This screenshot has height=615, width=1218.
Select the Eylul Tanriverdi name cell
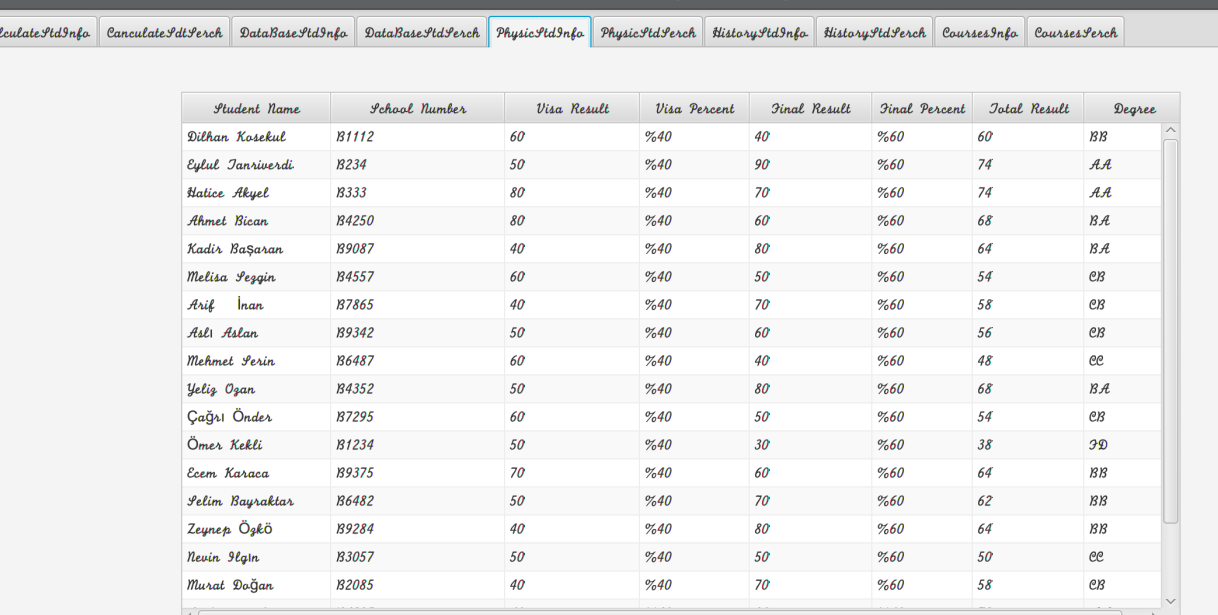coord(256,165)
